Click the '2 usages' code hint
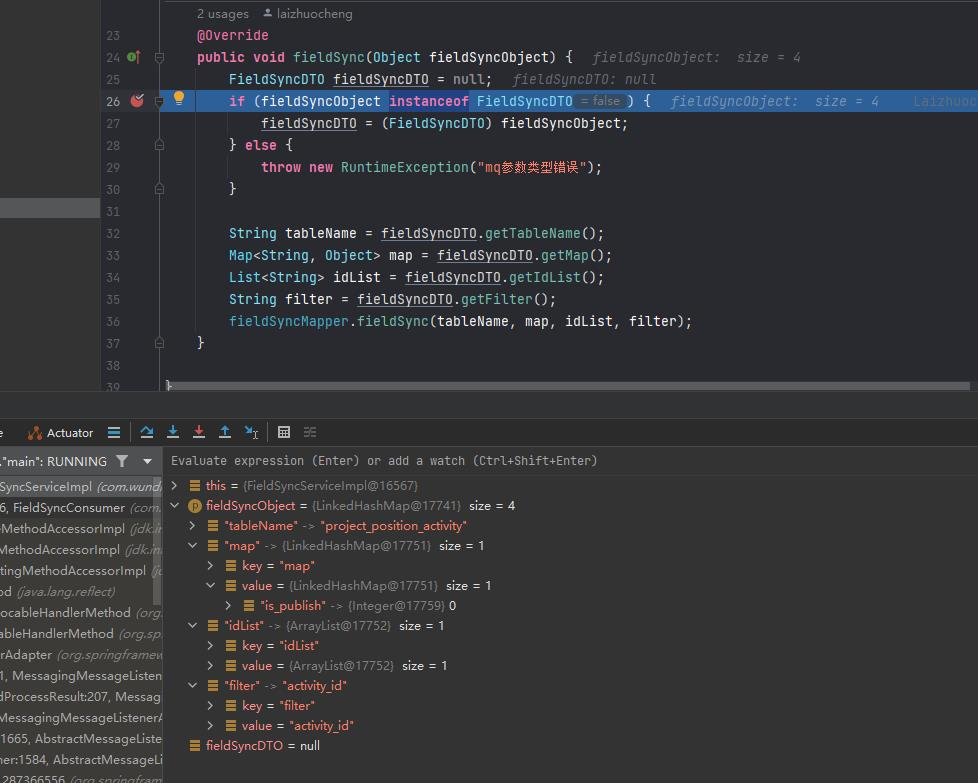 pyautogui.click(x=223, y=14)
